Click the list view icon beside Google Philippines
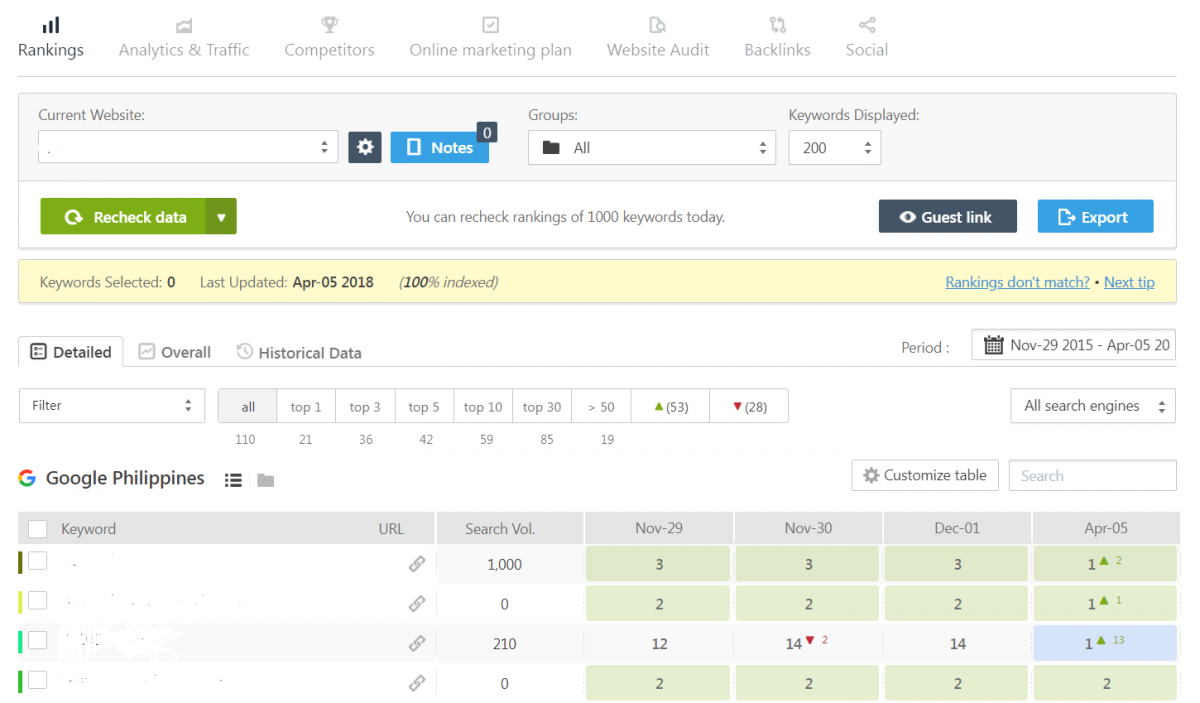 click(233, 480)
